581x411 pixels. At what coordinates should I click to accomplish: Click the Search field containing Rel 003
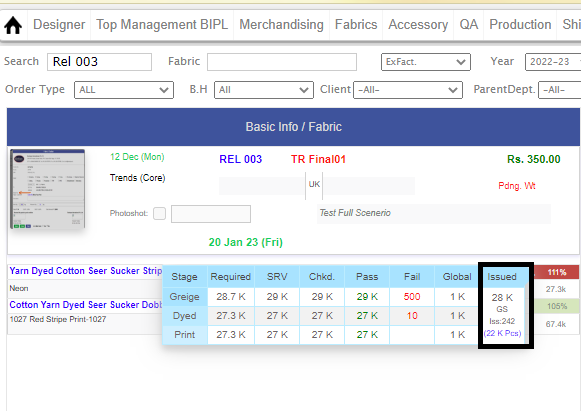tap(99, 62)
